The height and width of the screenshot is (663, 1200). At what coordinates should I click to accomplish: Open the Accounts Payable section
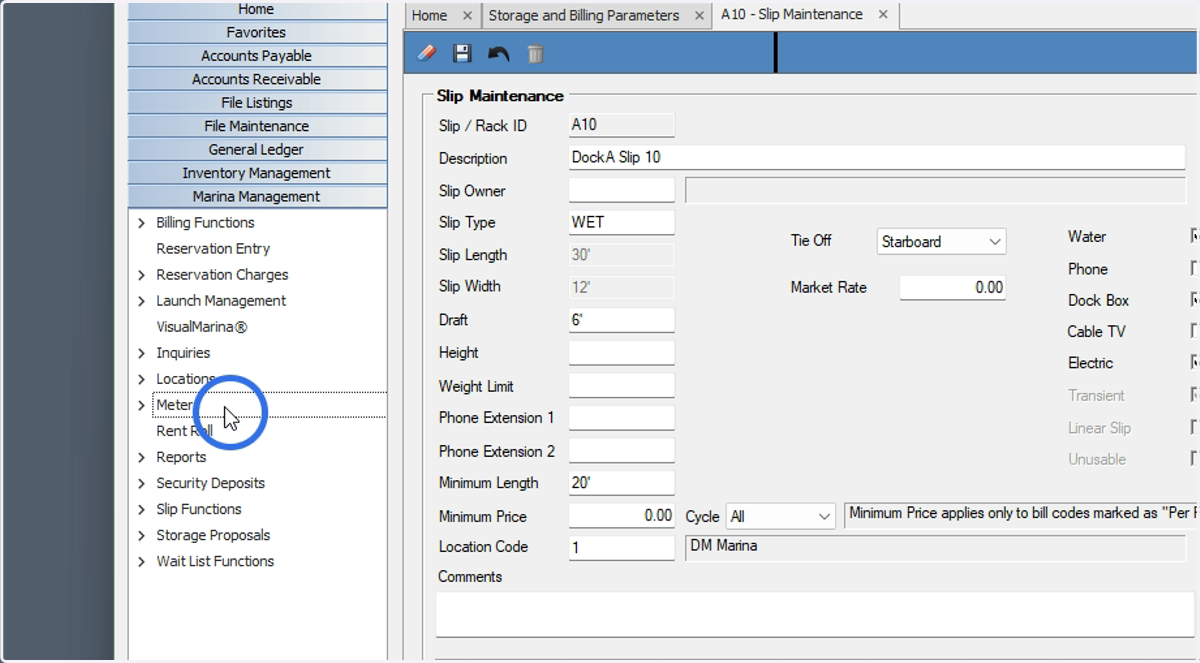(x=257, y=56)
